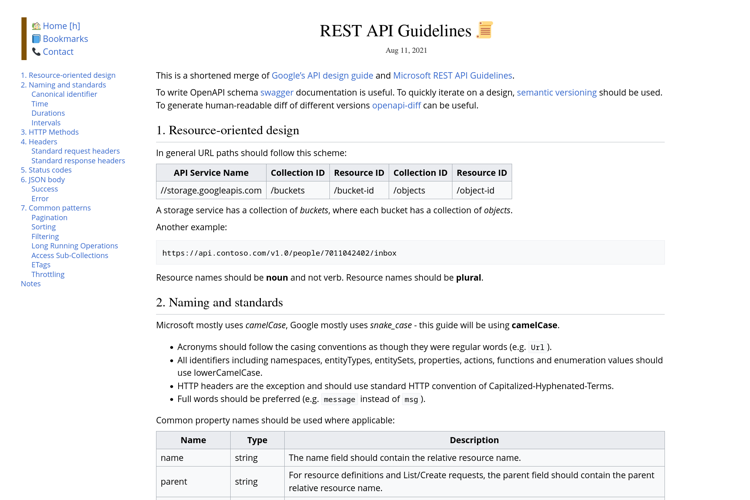Click the Bookmarks book icon
The height and width of the screenshot is (500, 750).
point(36,39)
